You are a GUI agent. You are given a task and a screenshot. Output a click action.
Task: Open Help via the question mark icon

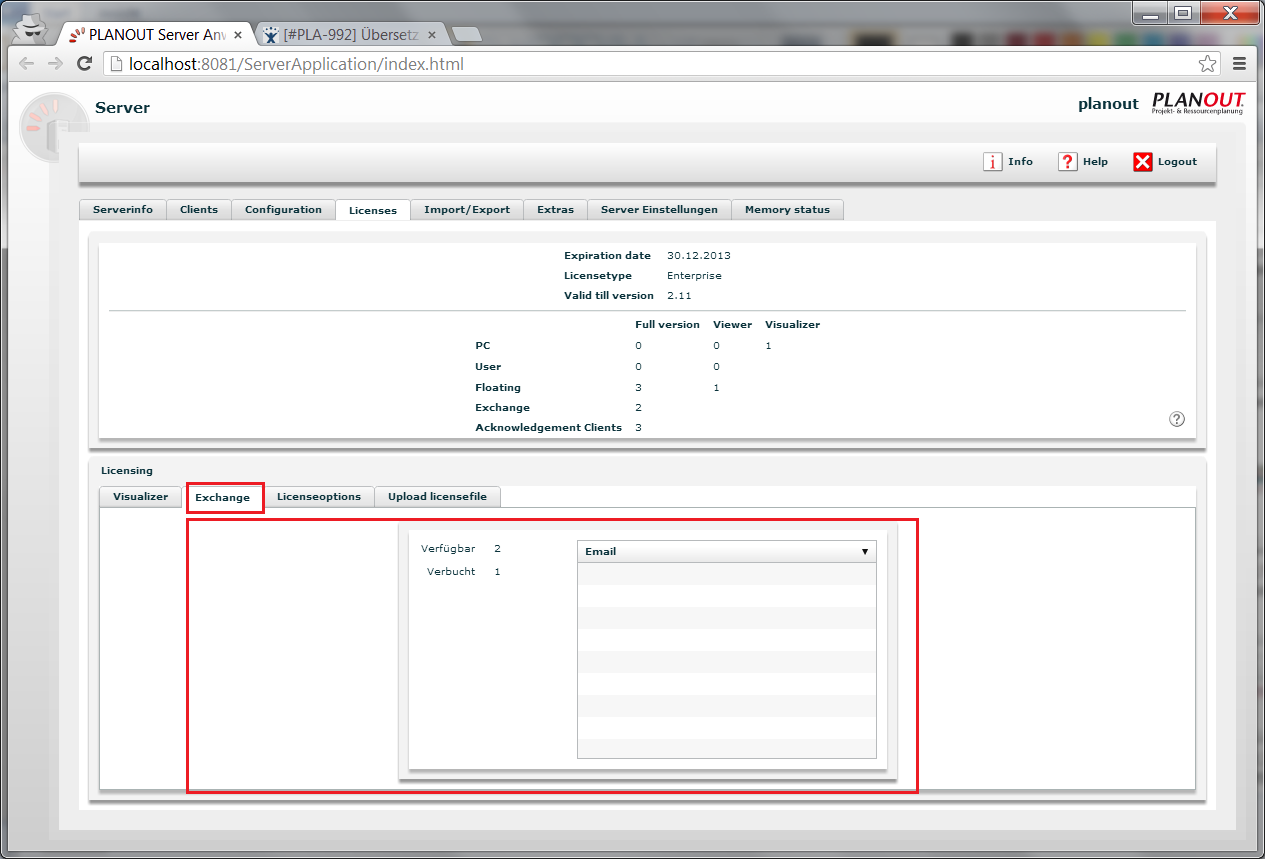[1068, 162]
